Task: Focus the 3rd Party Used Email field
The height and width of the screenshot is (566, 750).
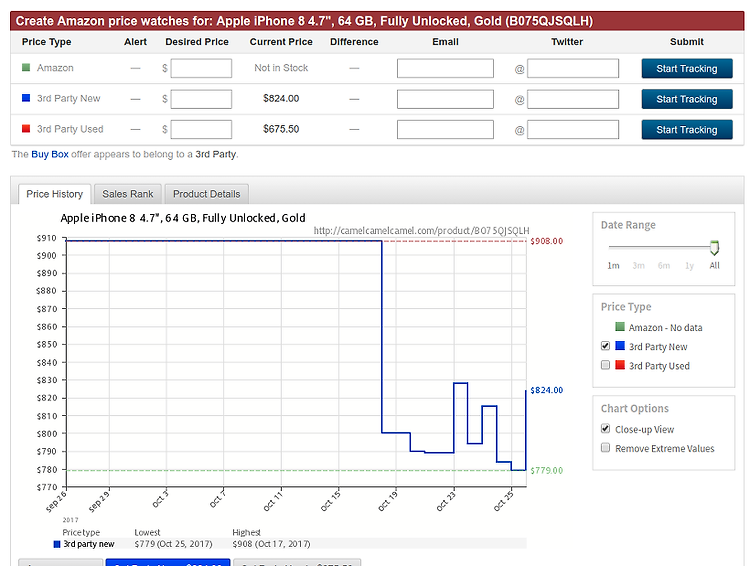Action: pyautogui.click(x=445, y=130)
